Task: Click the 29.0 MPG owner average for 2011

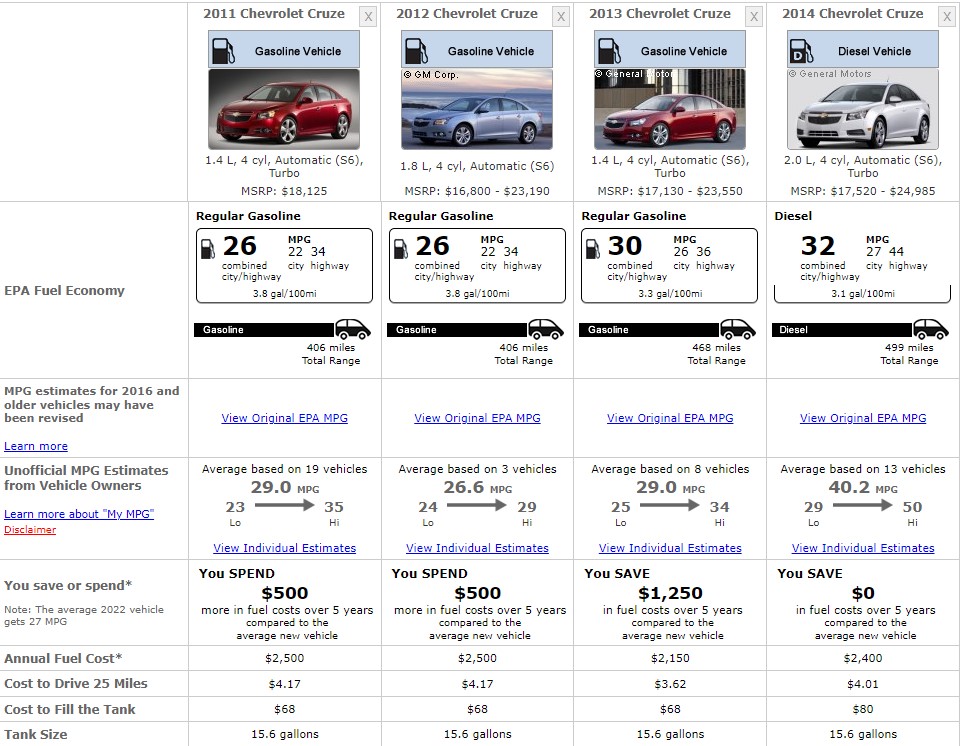Action: click(285, 488)
